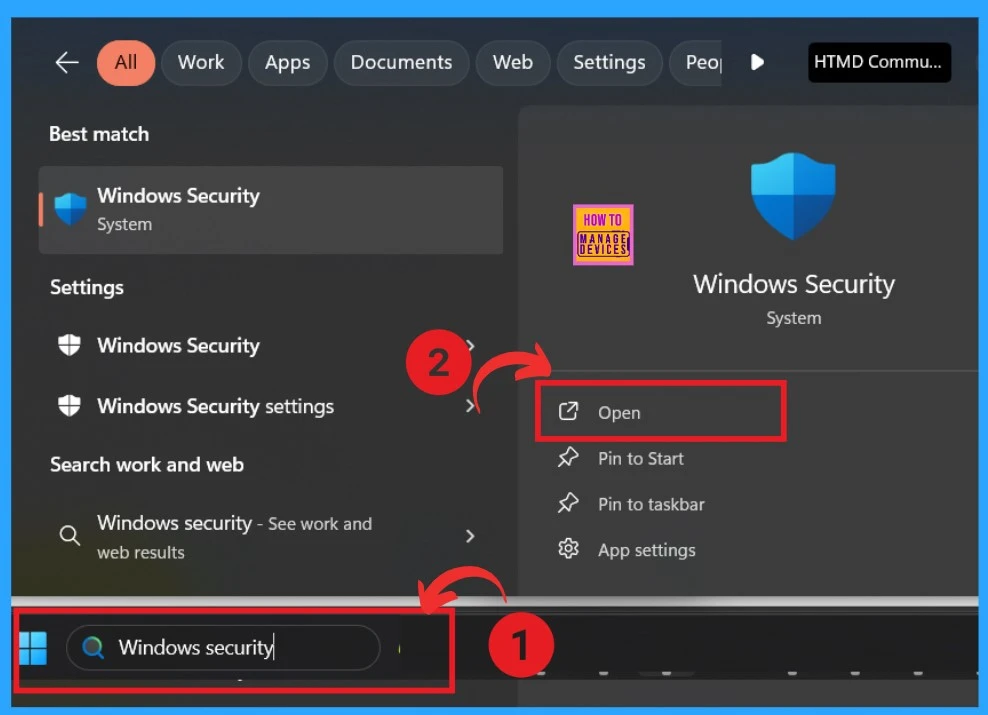988x715 pixels.
Task: Click the Search work and web heading
Action: (147, 465)
